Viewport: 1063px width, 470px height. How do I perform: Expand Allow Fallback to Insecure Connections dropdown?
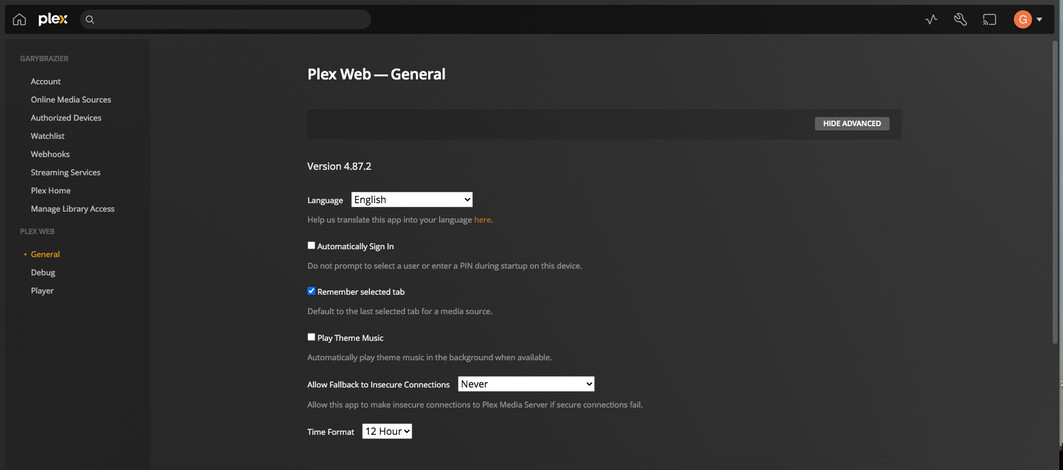pos(526,384)
